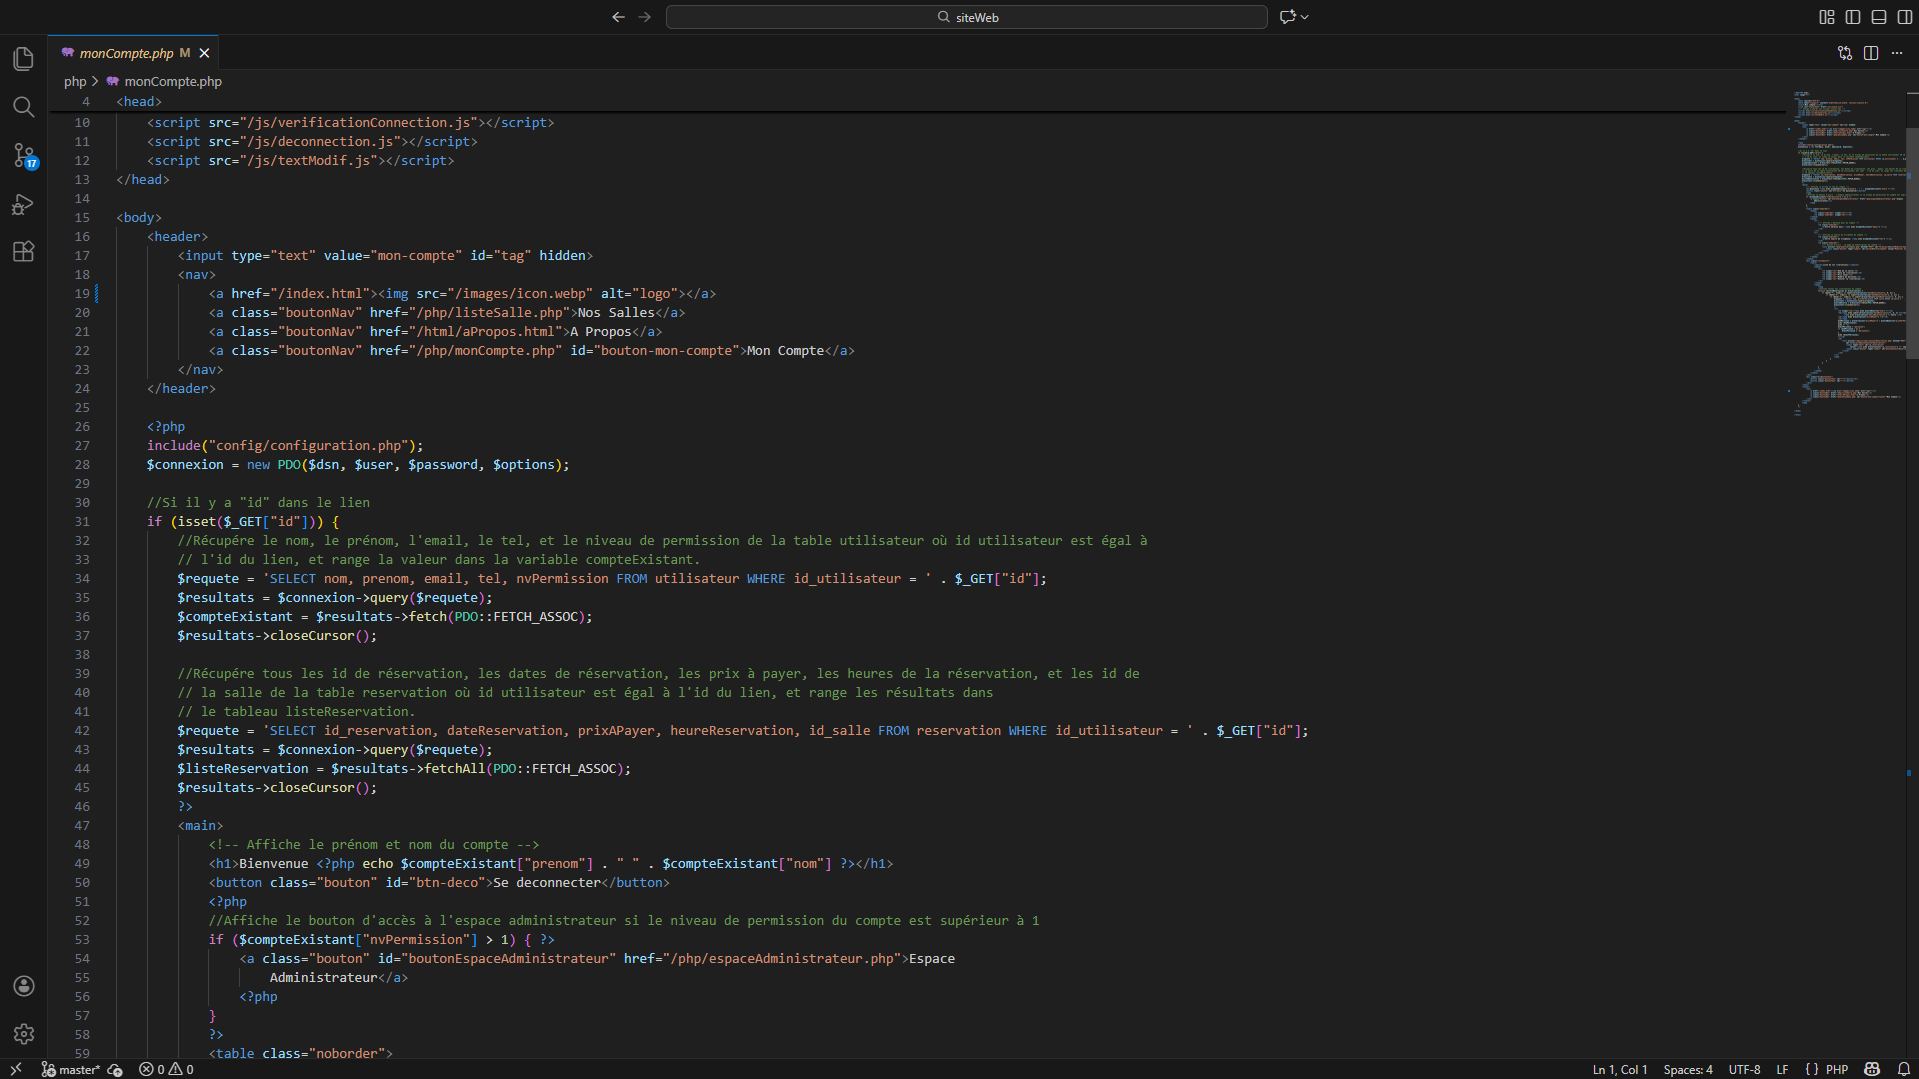Click table class="noborder" line

[301, 1054]
